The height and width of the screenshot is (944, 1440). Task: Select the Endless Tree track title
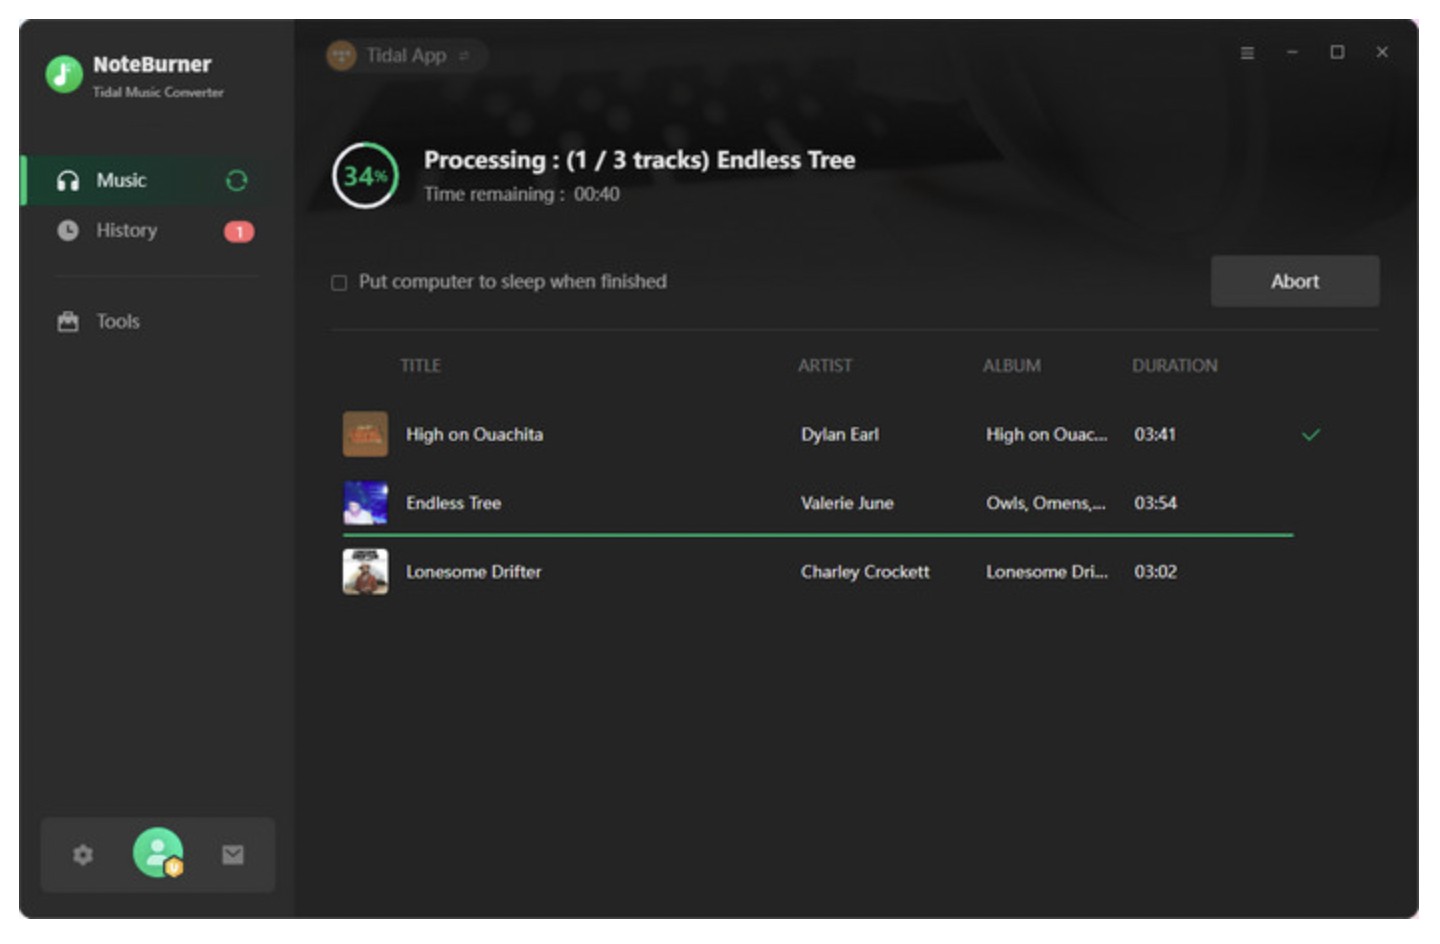pyautogui.click(x=453, y=503)
